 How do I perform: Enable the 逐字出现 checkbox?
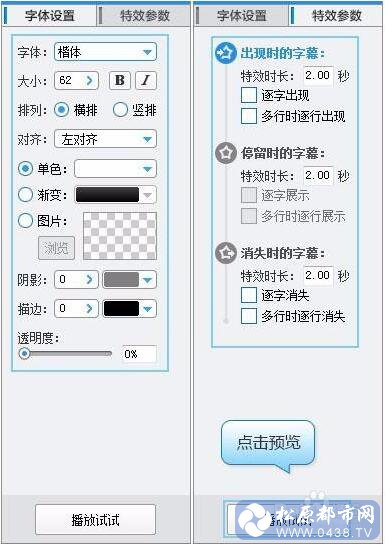tap(249, 95)
